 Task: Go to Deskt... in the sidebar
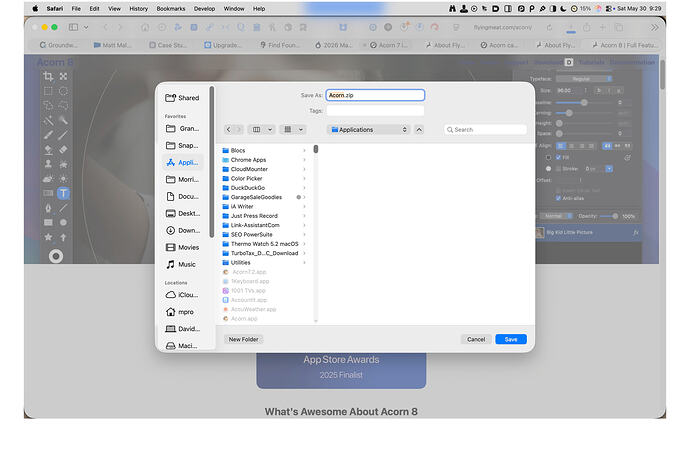[x=182, y=213]
